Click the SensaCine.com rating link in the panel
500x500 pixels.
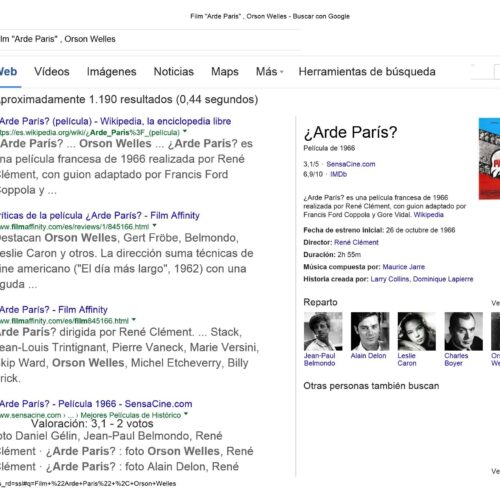[351, 164]
